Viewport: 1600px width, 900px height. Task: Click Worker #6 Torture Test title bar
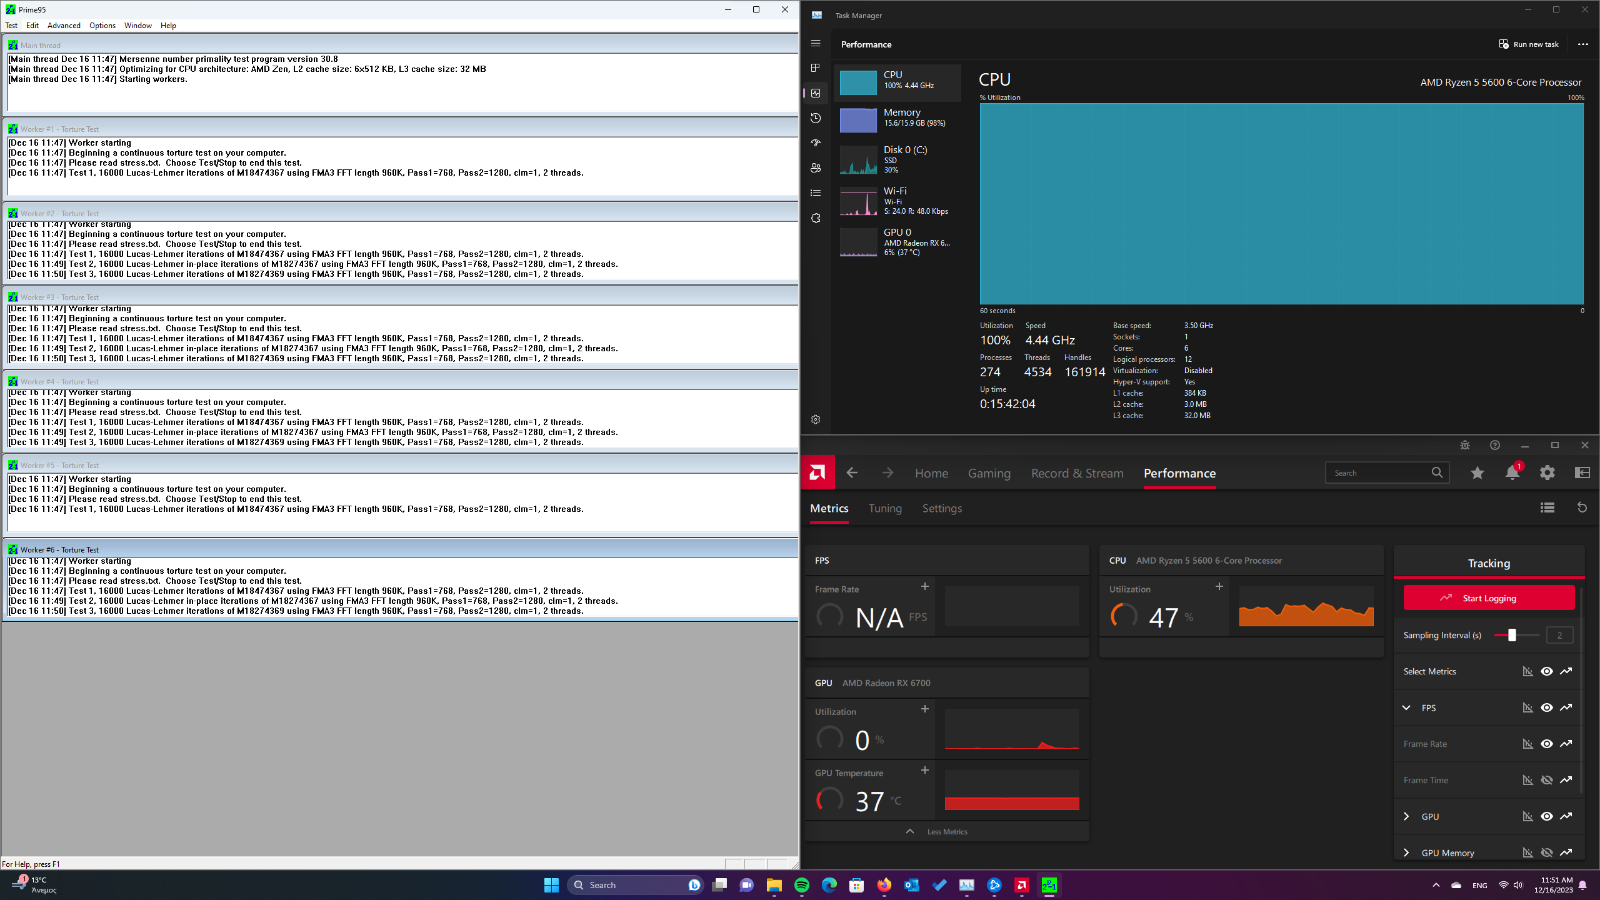(400, 550)
